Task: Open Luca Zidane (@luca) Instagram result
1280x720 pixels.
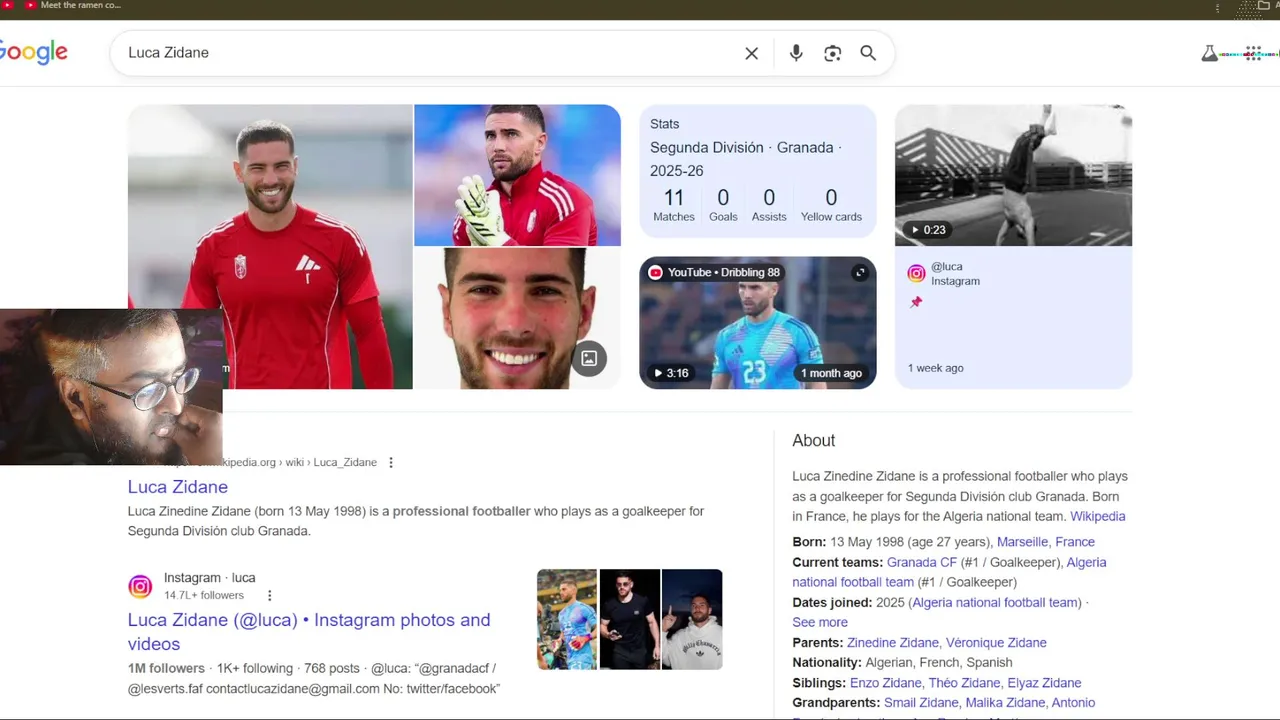Action: point(309,632)
